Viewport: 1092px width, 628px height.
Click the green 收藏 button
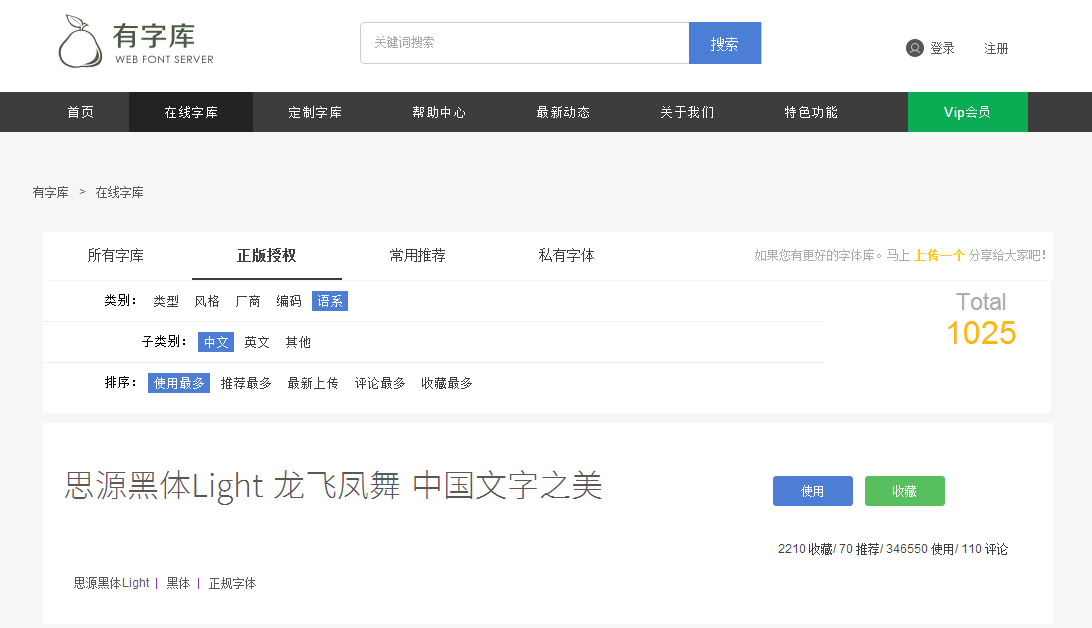click(x=905, y=491)
